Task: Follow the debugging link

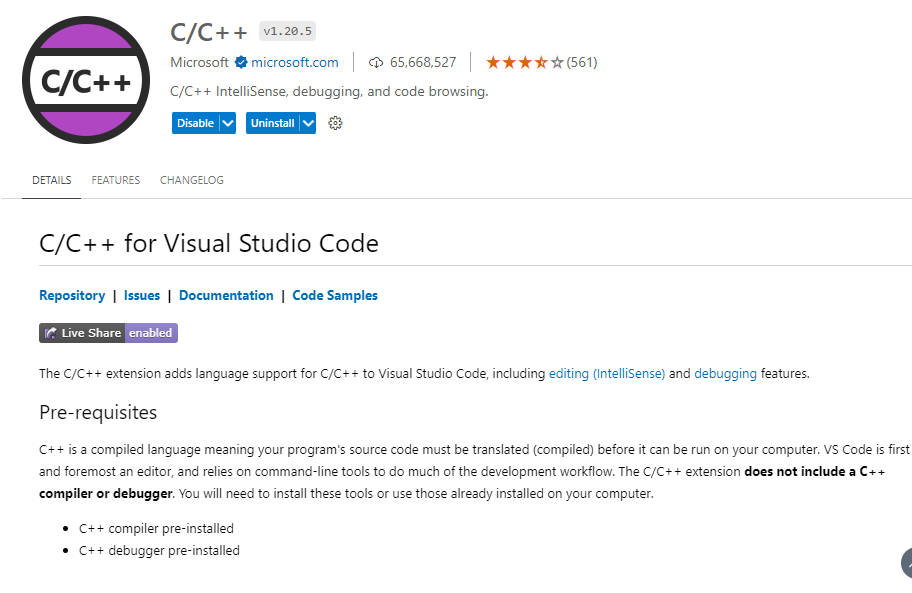Action: pyautogui.click(x=725, y=374)
